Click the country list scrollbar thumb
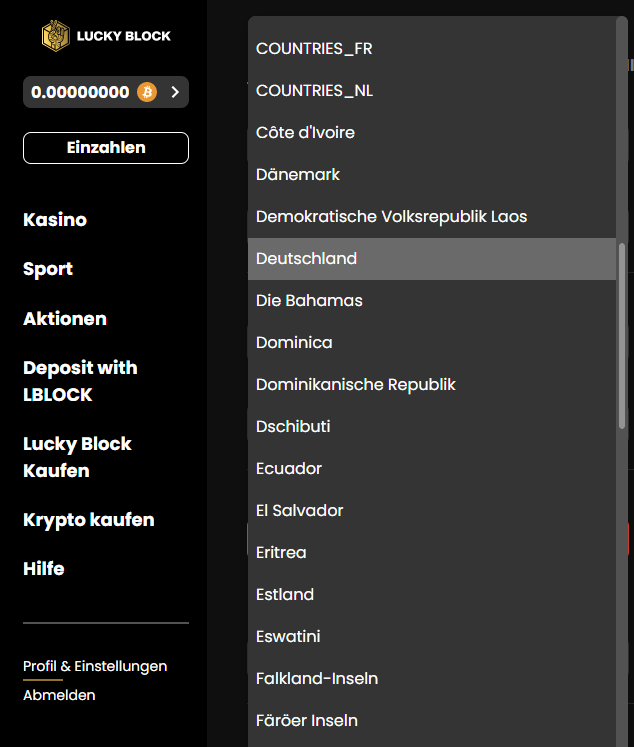The width and height of the screenshot is (634, 747). pyautogui.click(x=622, y=335)
